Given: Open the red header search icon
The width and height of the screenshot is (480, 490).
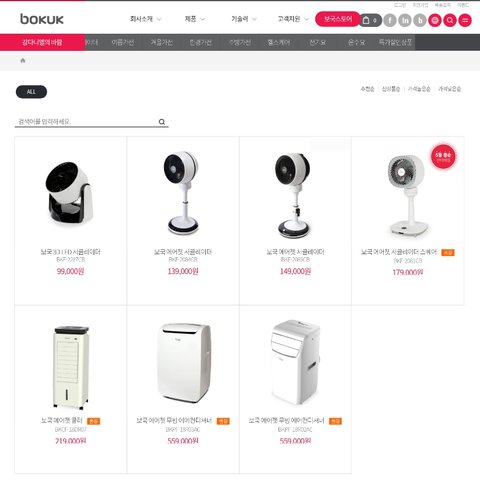Looking at the screenshot, I should coord(450,20).
